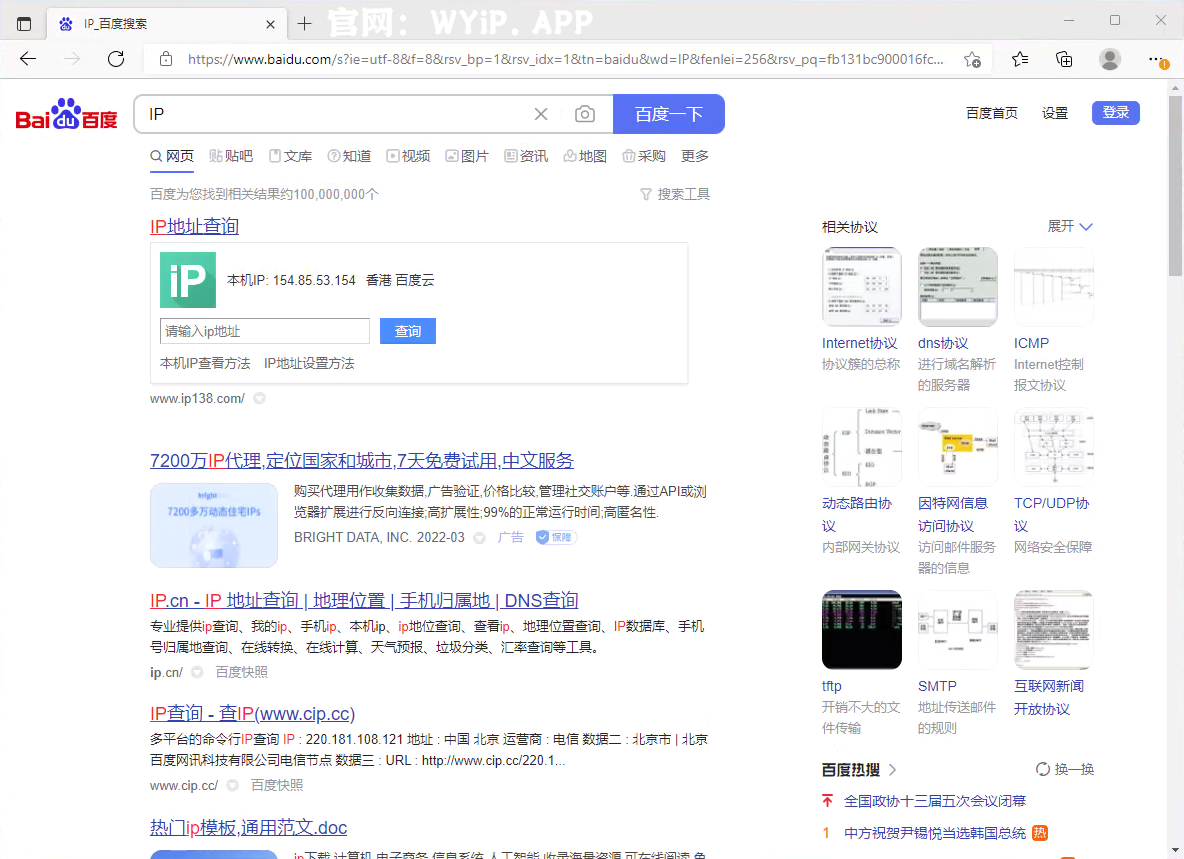Open browser settings and more menu
Image resolution: width=1184 pixels, height=859 pixels.
[1156, 59]
